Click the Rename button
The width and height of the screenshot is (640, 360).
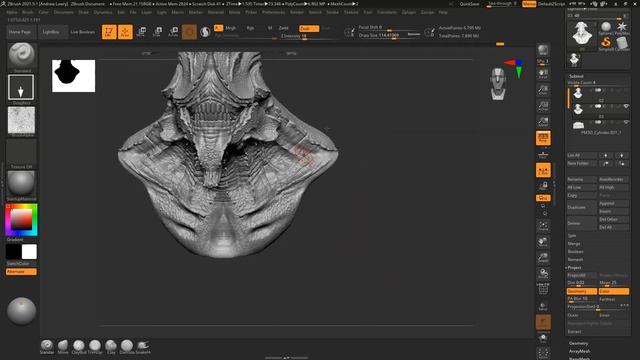[582, 179]
